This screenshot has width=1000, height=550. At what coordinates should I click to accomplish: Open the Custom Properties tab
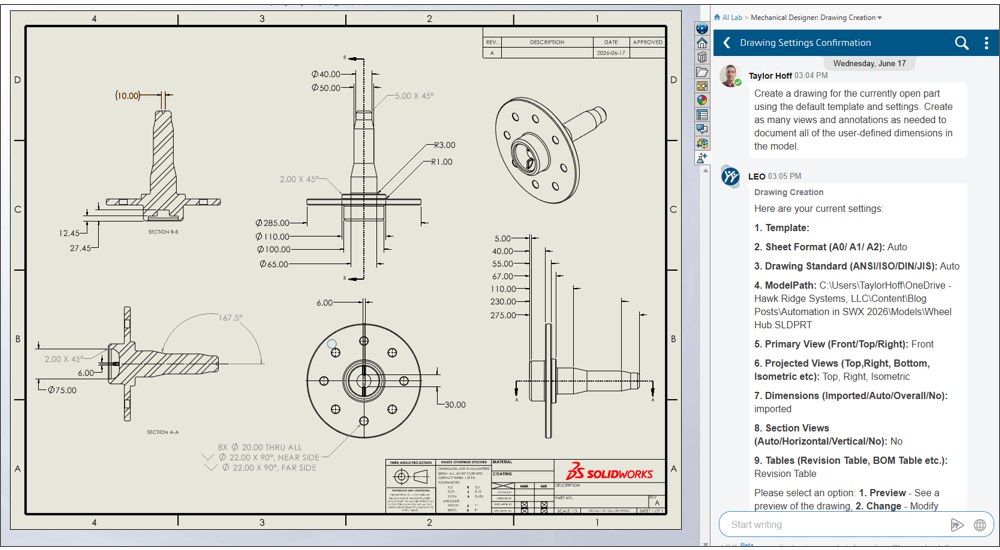[702, 115]
